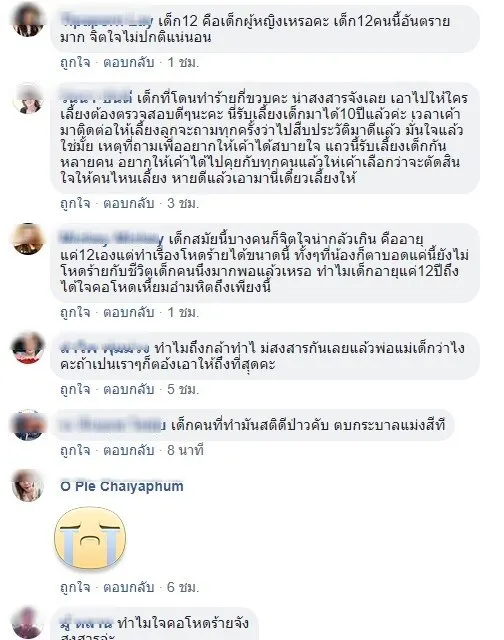Open the last commenter's avatar
This screenshot has width=504, height=640.
(28, 623)
